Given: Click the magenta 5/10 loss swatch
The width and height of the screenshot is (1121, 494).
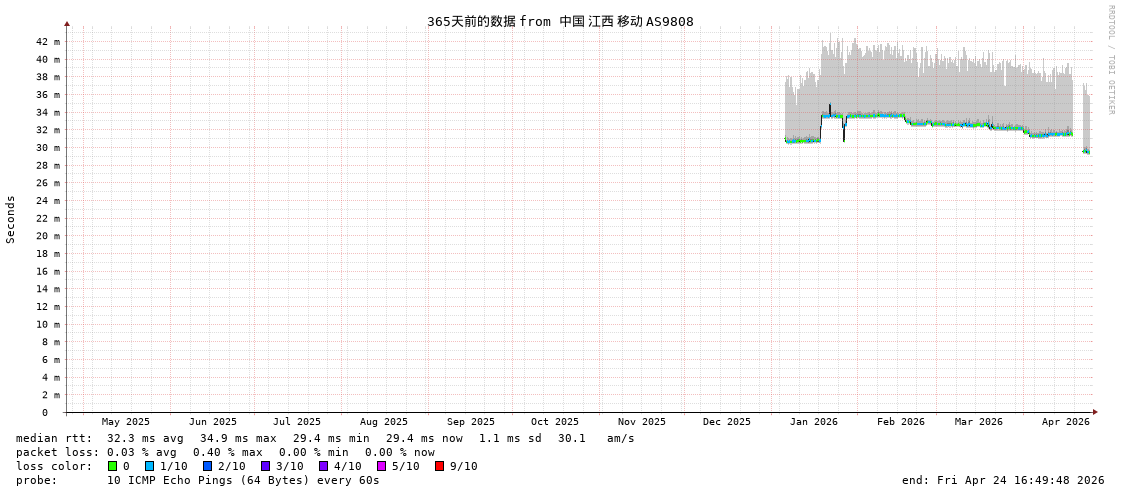Looking at the screenshot, I should (381, 466).
